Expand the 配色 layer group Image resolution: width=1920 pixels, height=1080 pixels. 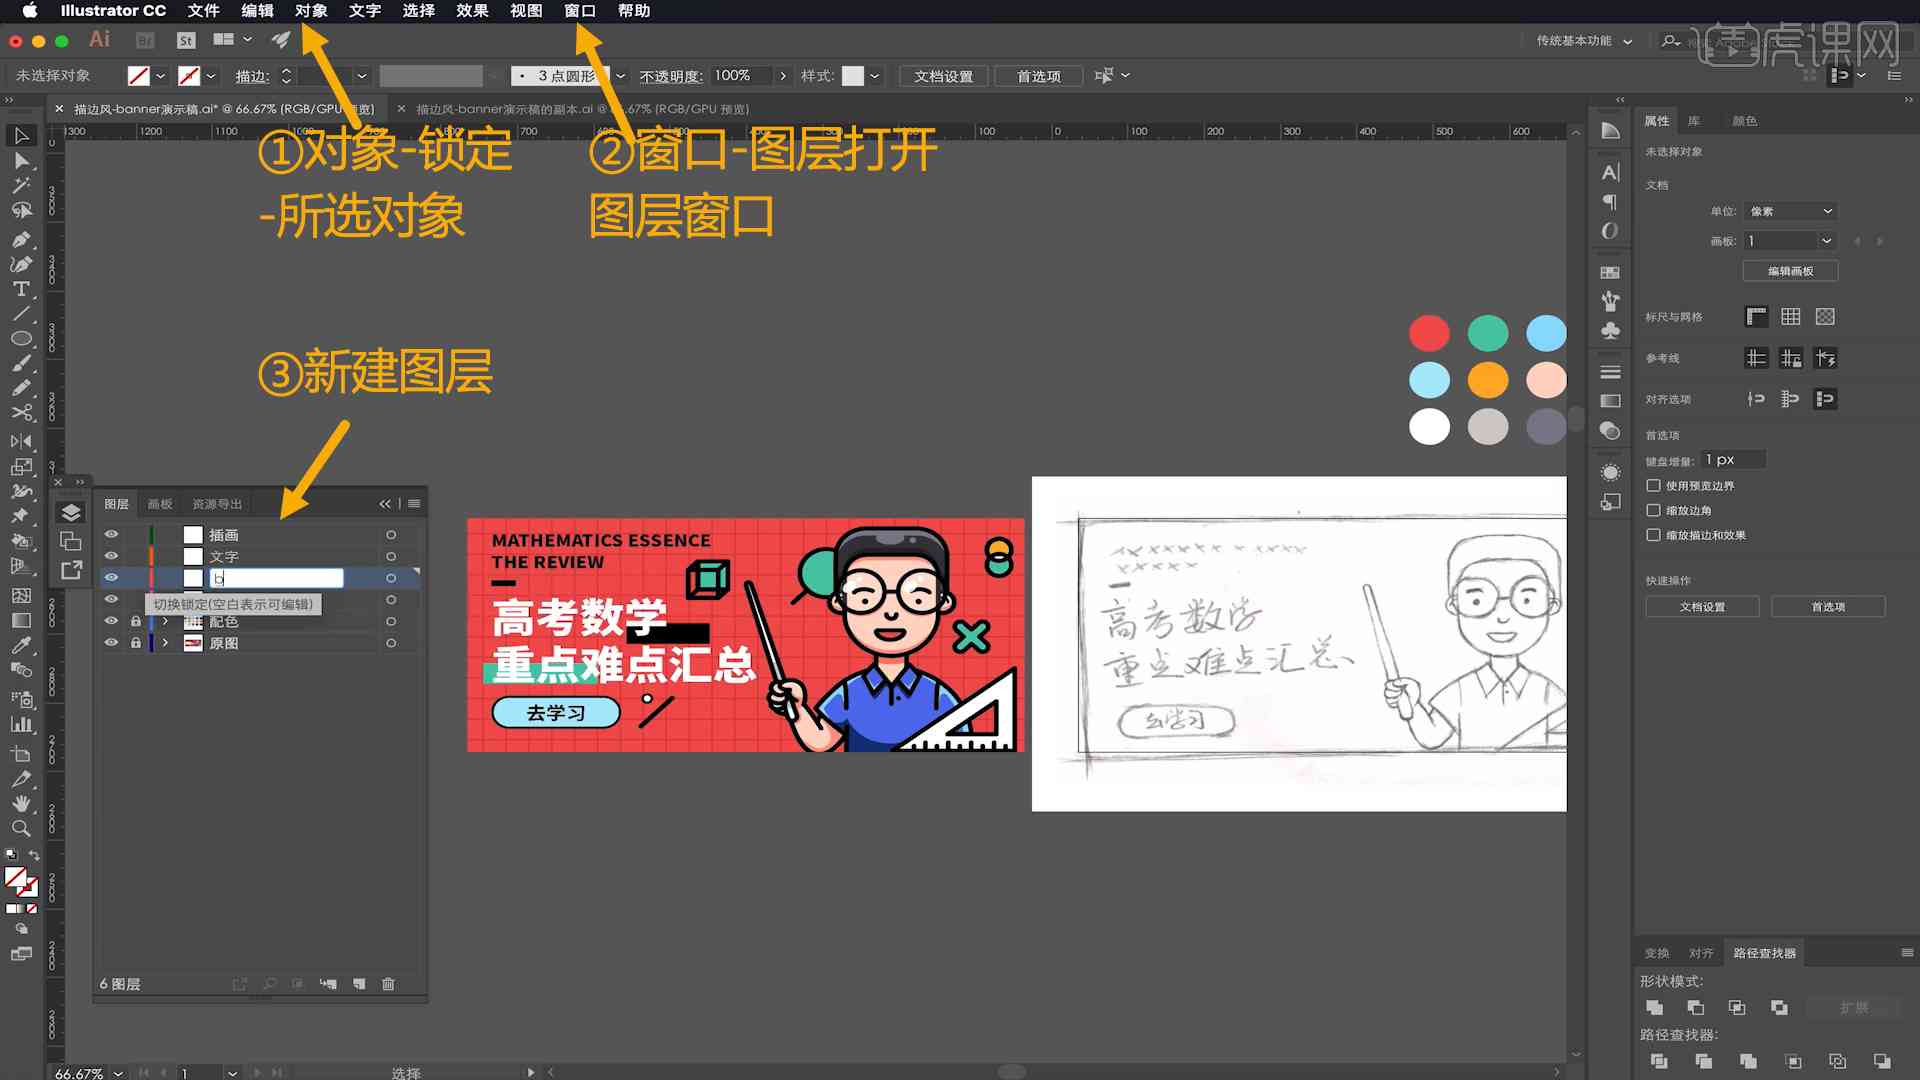pos(165,621)
